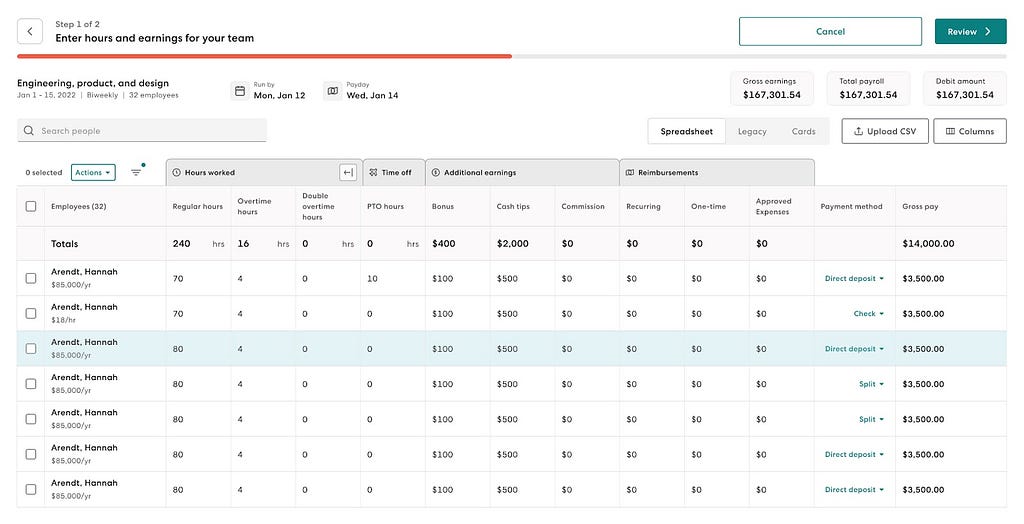Switch to the Cards view tab
Viewport: 1024px width, 524px height.
[x=803, y=131]
